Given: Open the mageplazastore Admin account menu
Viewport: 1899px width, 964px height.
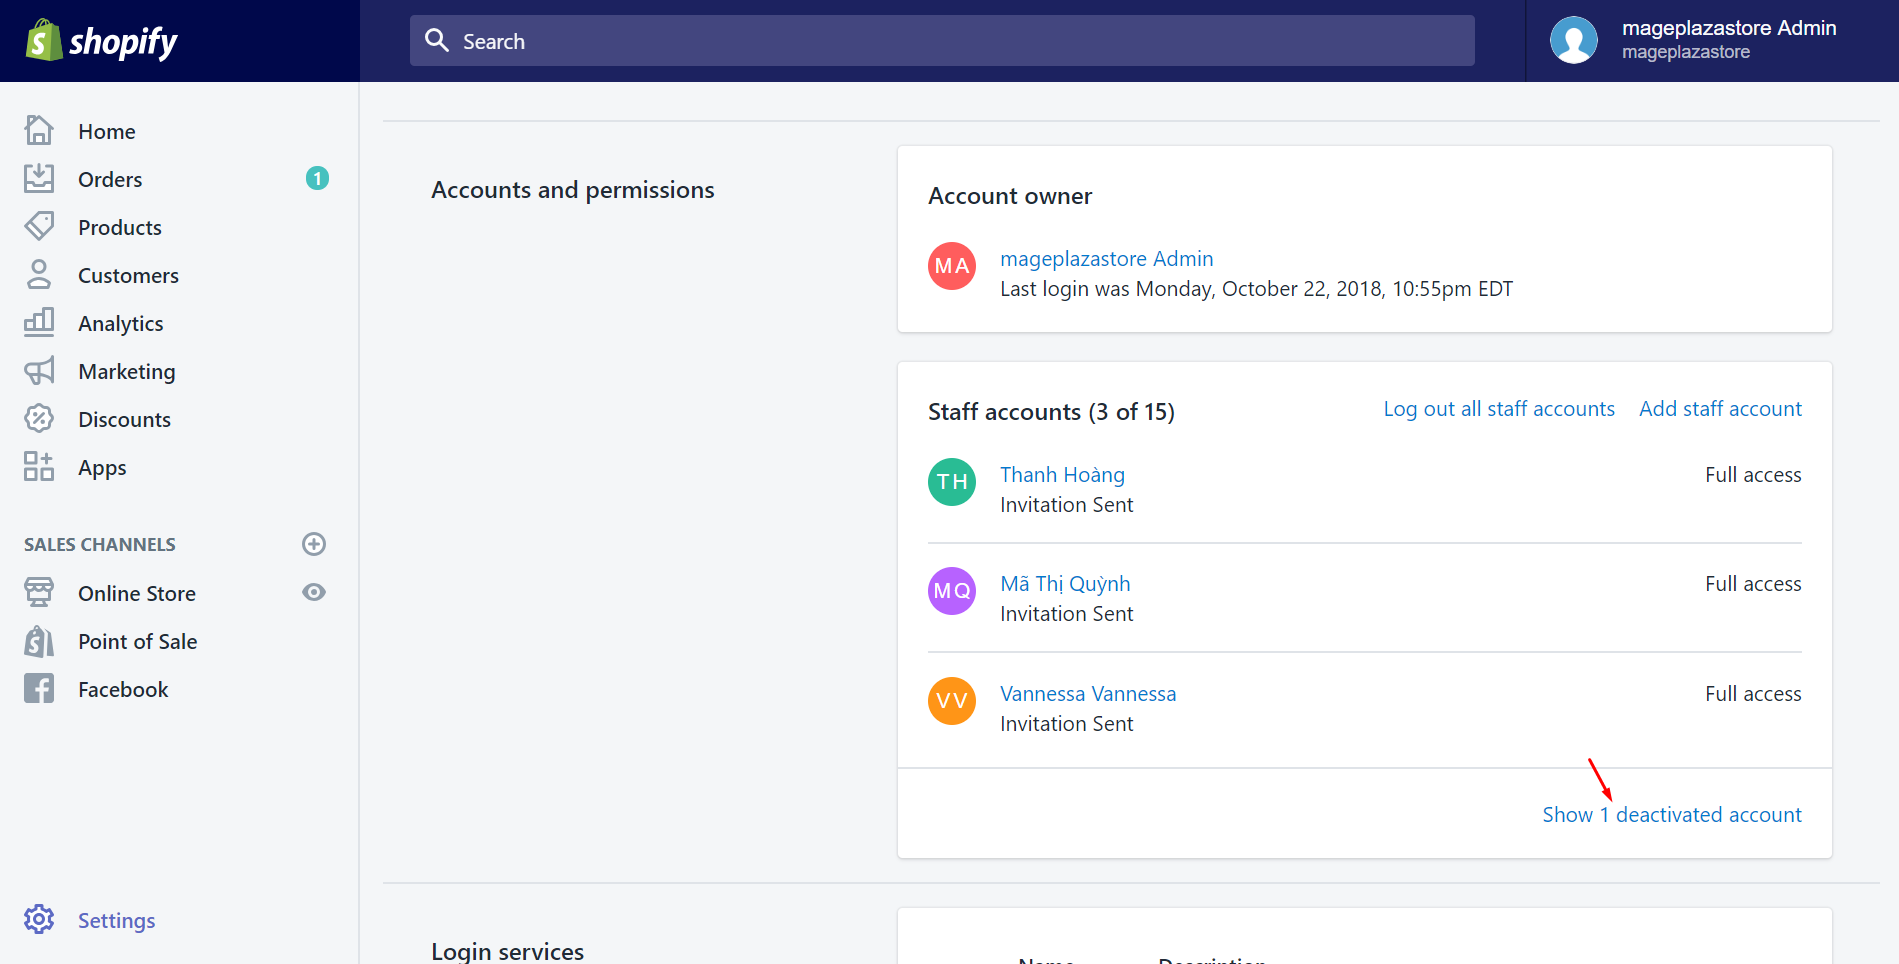Looking at the screenshot, I should coord(1712,40).
